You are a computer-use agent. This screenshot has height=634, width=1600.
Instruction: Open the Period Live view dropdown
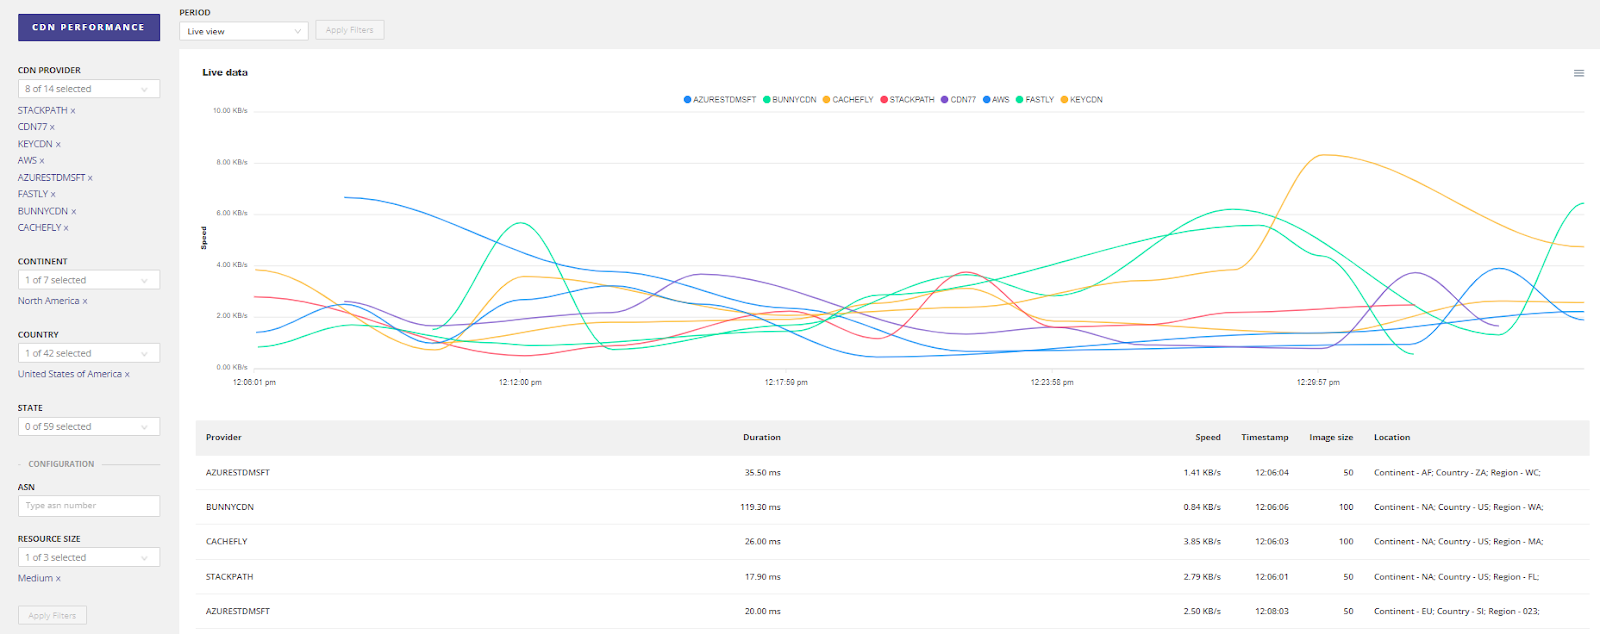click(x=244, y=31)
